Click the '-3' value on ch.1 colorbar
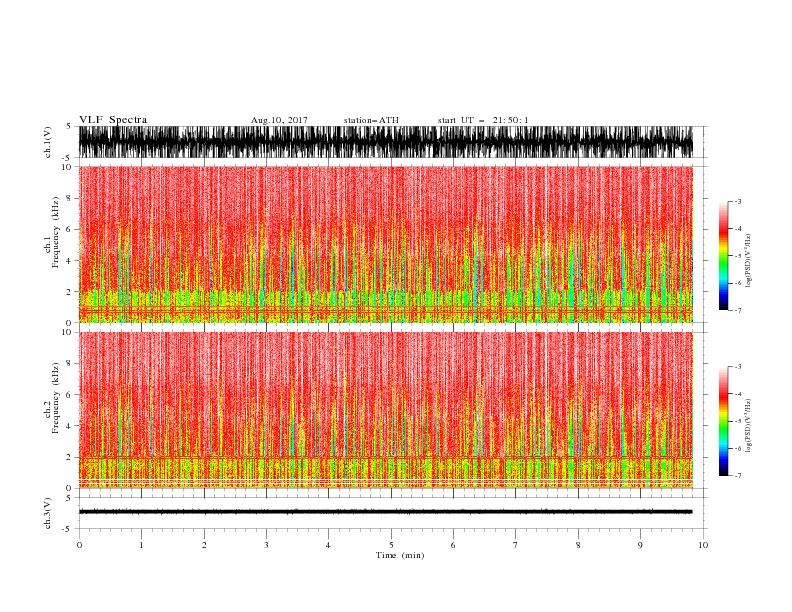The height and width of the screenshot is (612, 792). pyautogui.click(x=737, y=201)
